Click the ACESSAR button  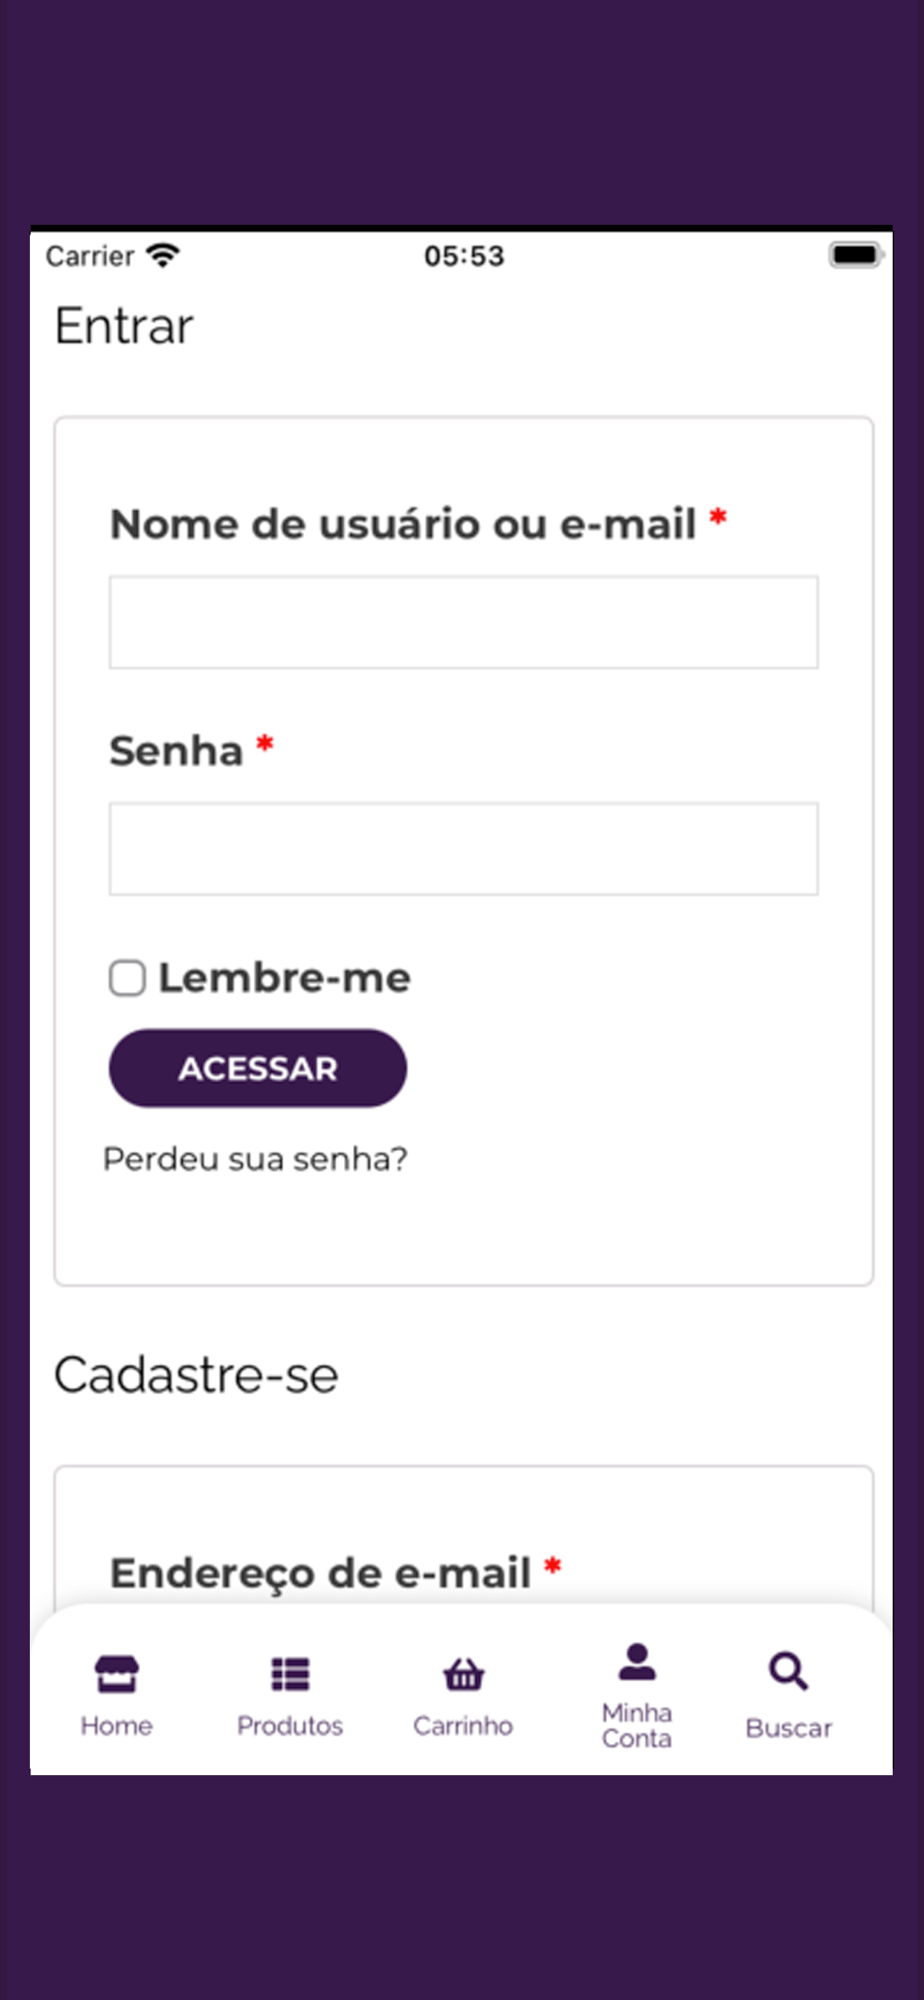(258, 1068)
